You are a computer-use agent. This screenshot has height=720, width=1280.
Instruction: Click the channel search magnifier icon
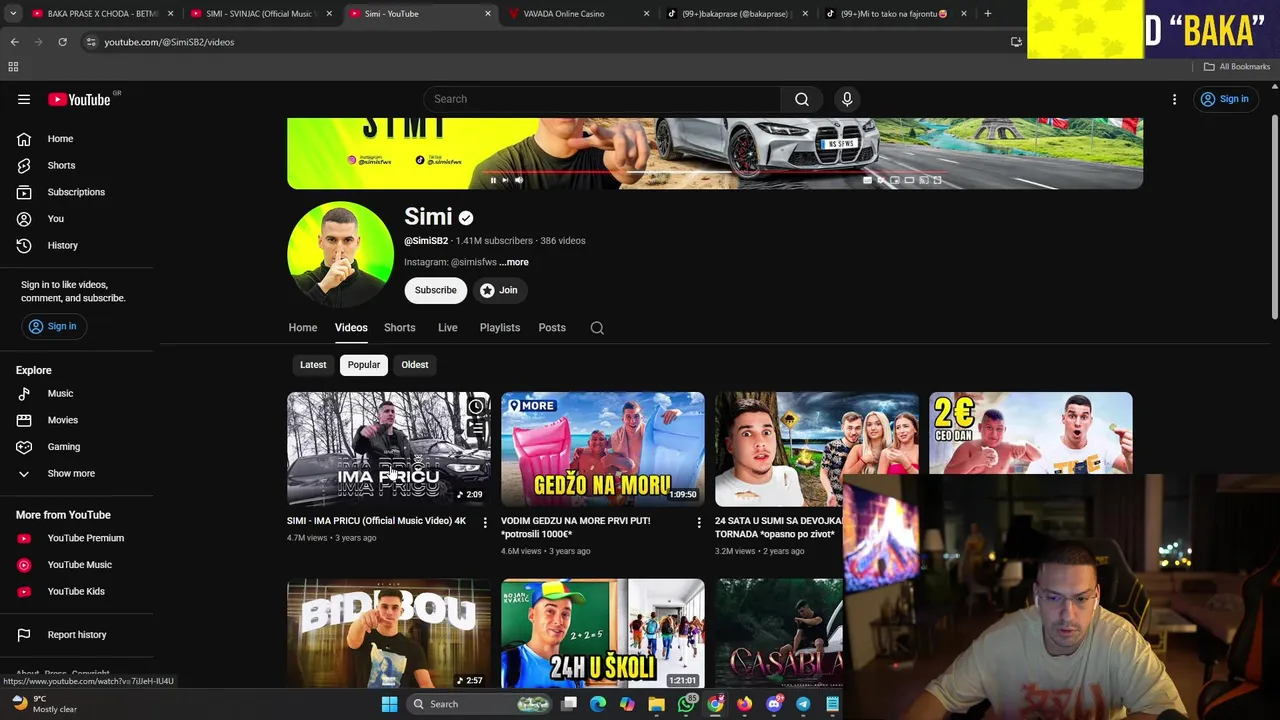pyautogui.click(x=597, y=328)
